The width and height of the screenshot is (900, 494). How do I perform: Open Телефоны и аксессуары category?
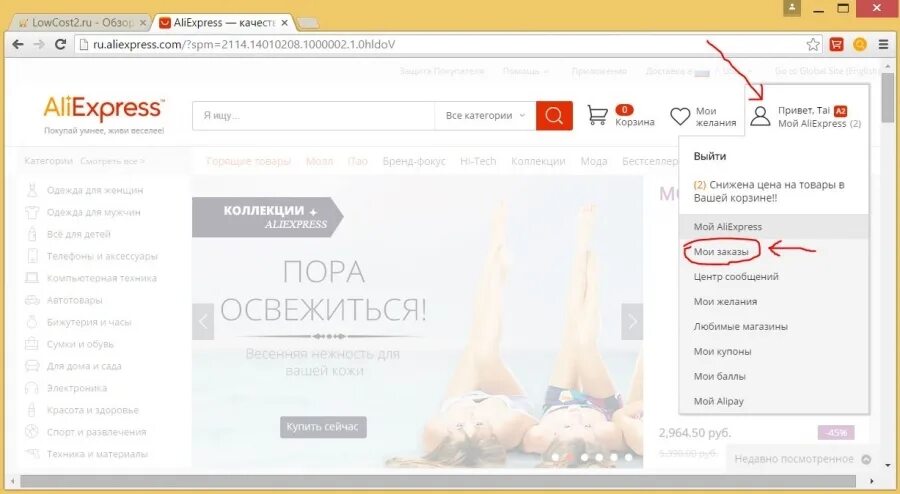(102, 256)
